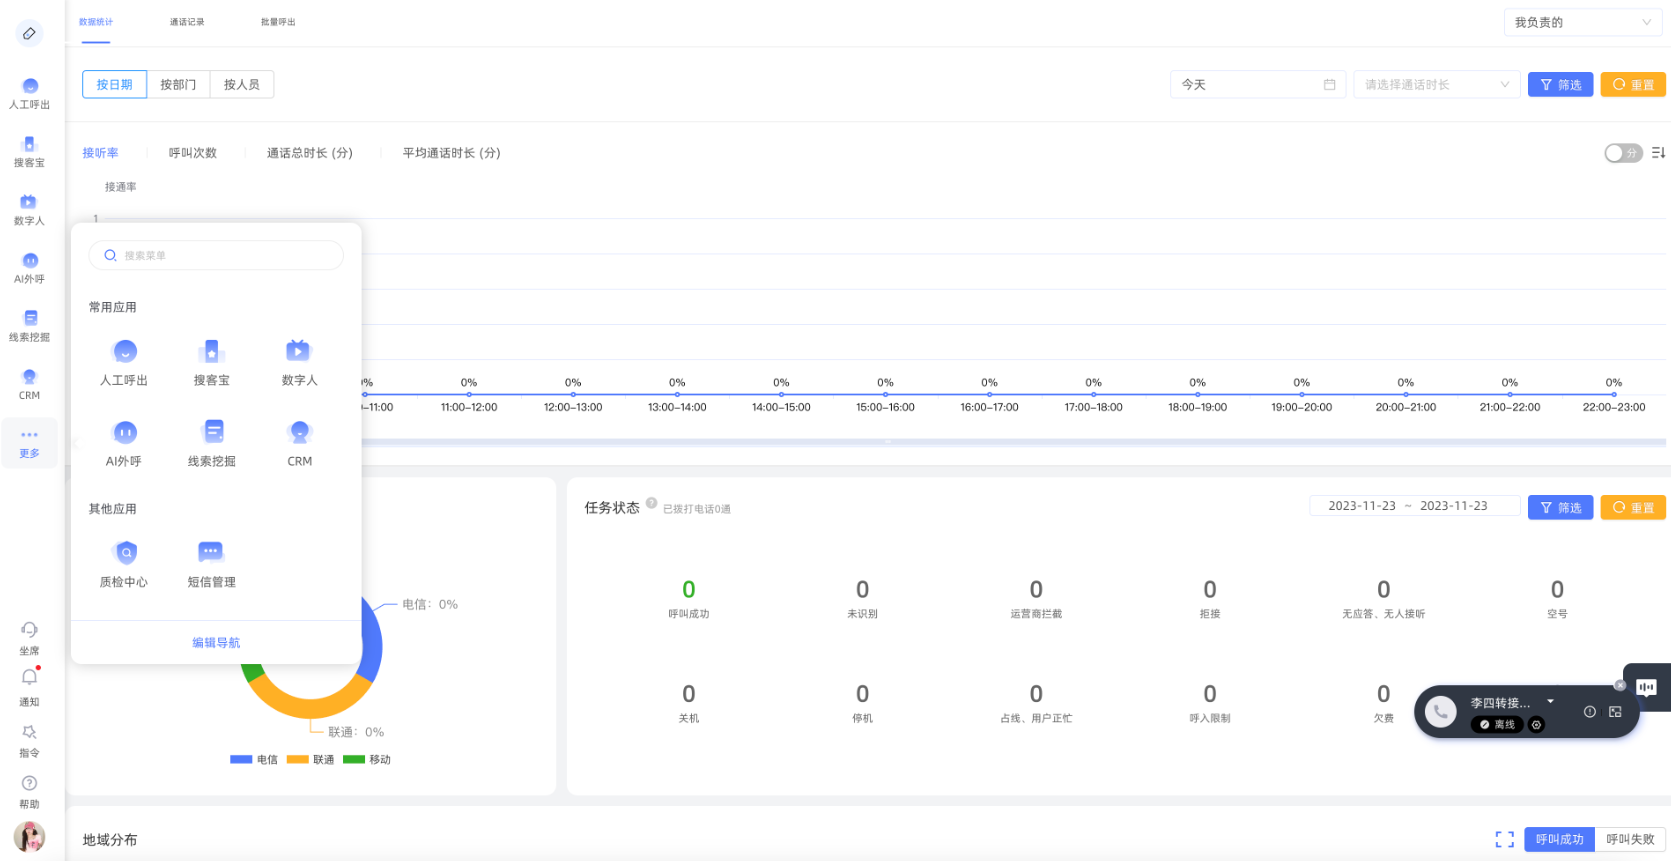Click the 编辑导航 link
1671x861 pixels.
pyautogui.click(x=216, y=643)
